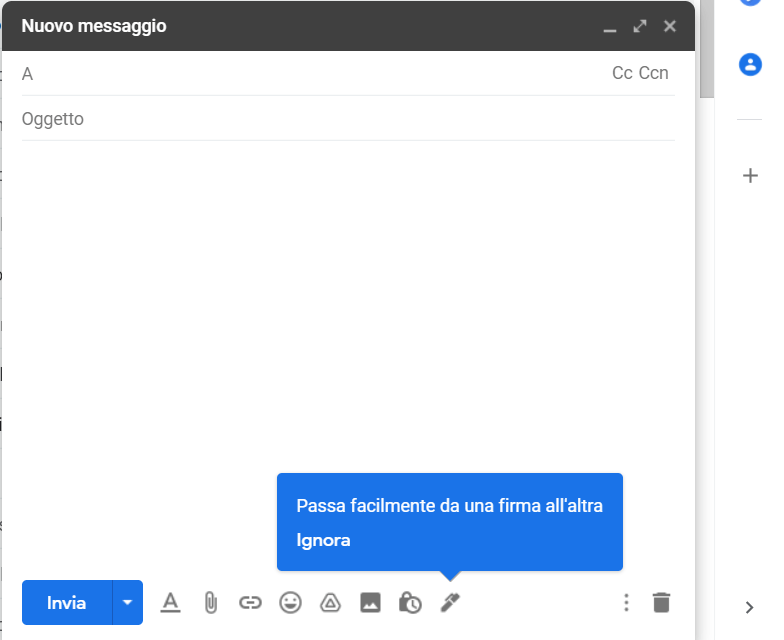This screenshot has width=784, height=640.
Task: Toggle confidential mode lock-clock icon
Action: tap(410, 602)
